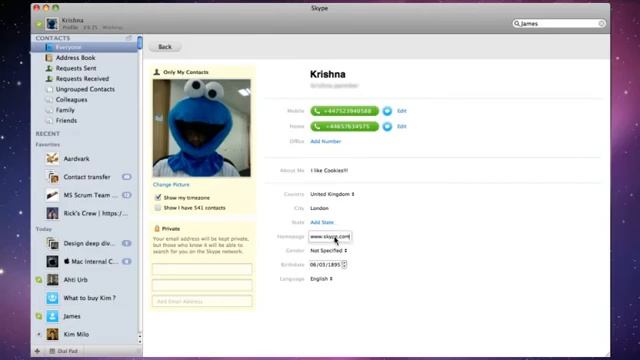This screenshot has width=640, height=360.
Task: Click the new contact icon beside CONTACTS
Action: click(129, 38)
